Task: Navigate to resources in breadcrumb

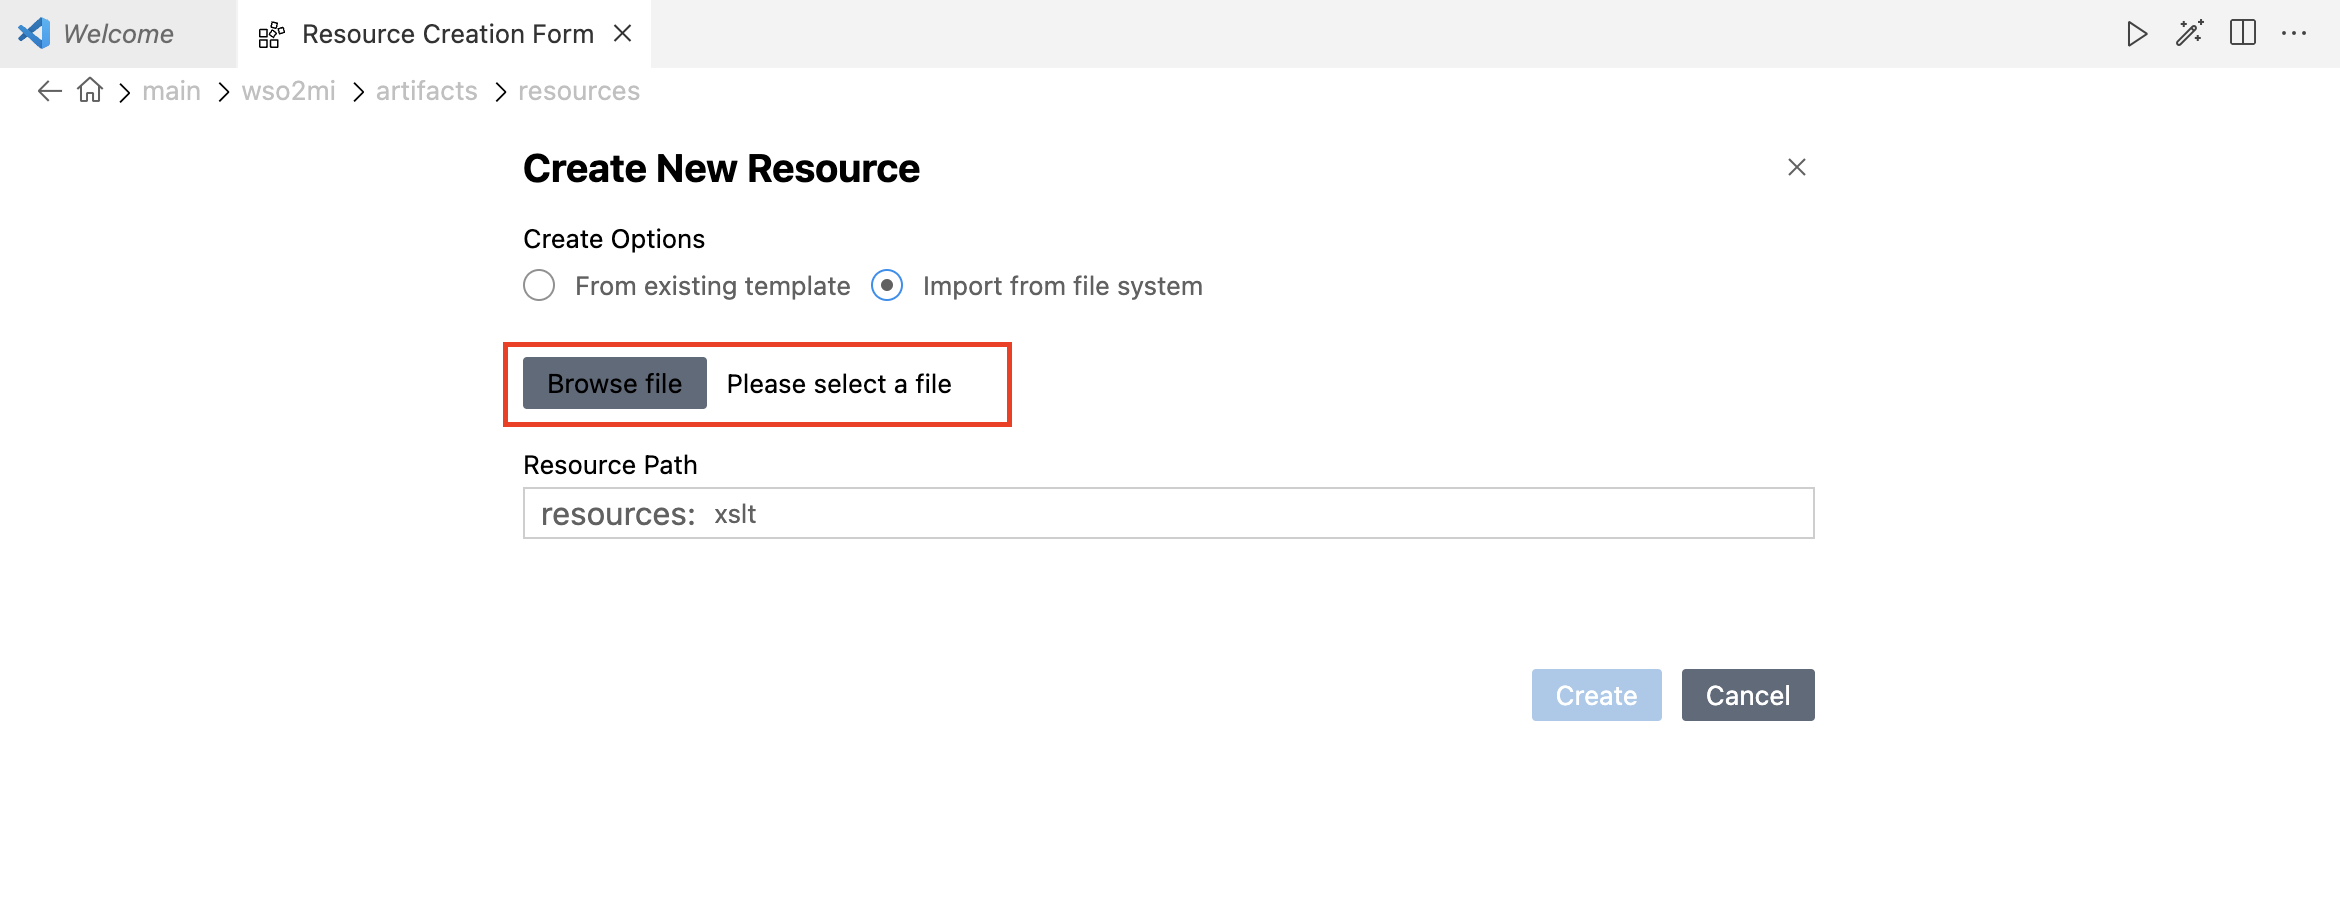Action: click(578, 91)
